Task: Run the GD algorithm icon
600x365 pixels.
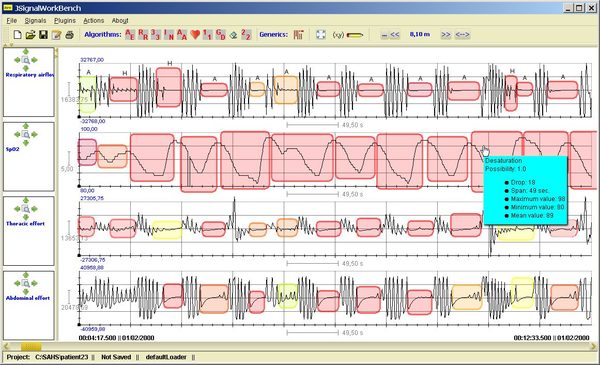Action: [x=221, y=34]
